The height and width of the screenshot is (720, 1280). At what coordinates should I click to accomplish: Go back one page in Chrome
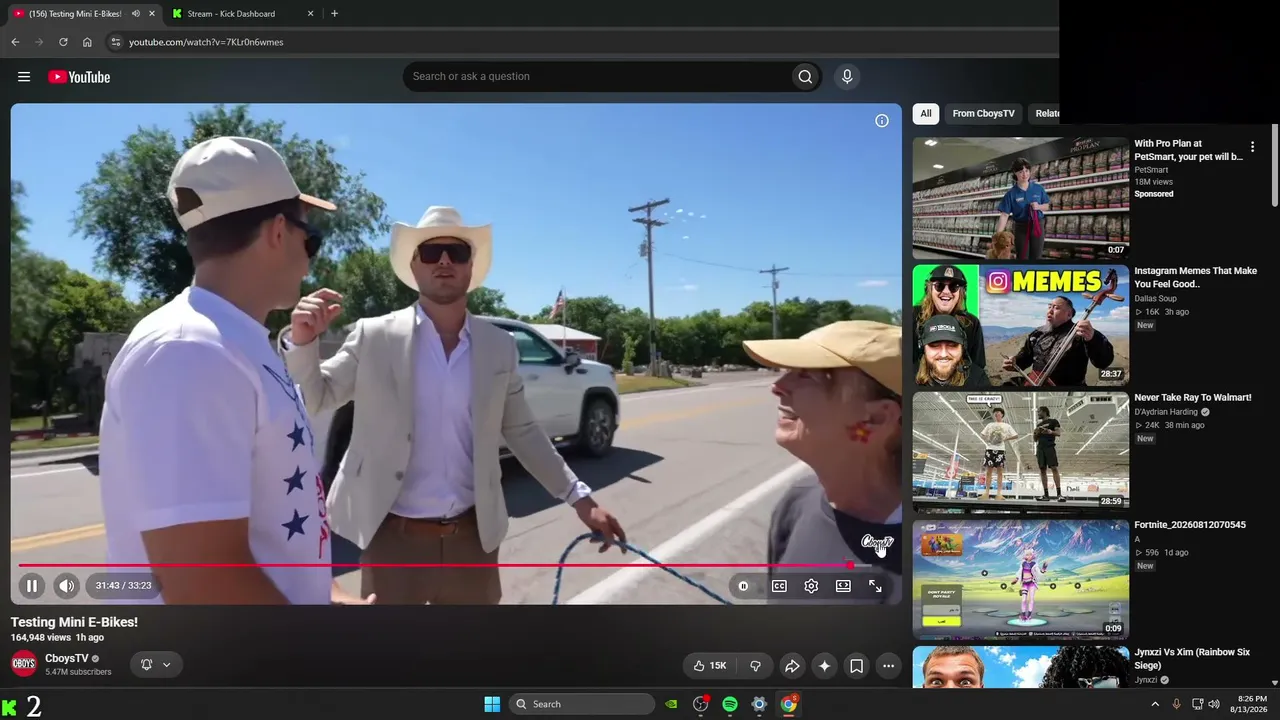[15, 42]
